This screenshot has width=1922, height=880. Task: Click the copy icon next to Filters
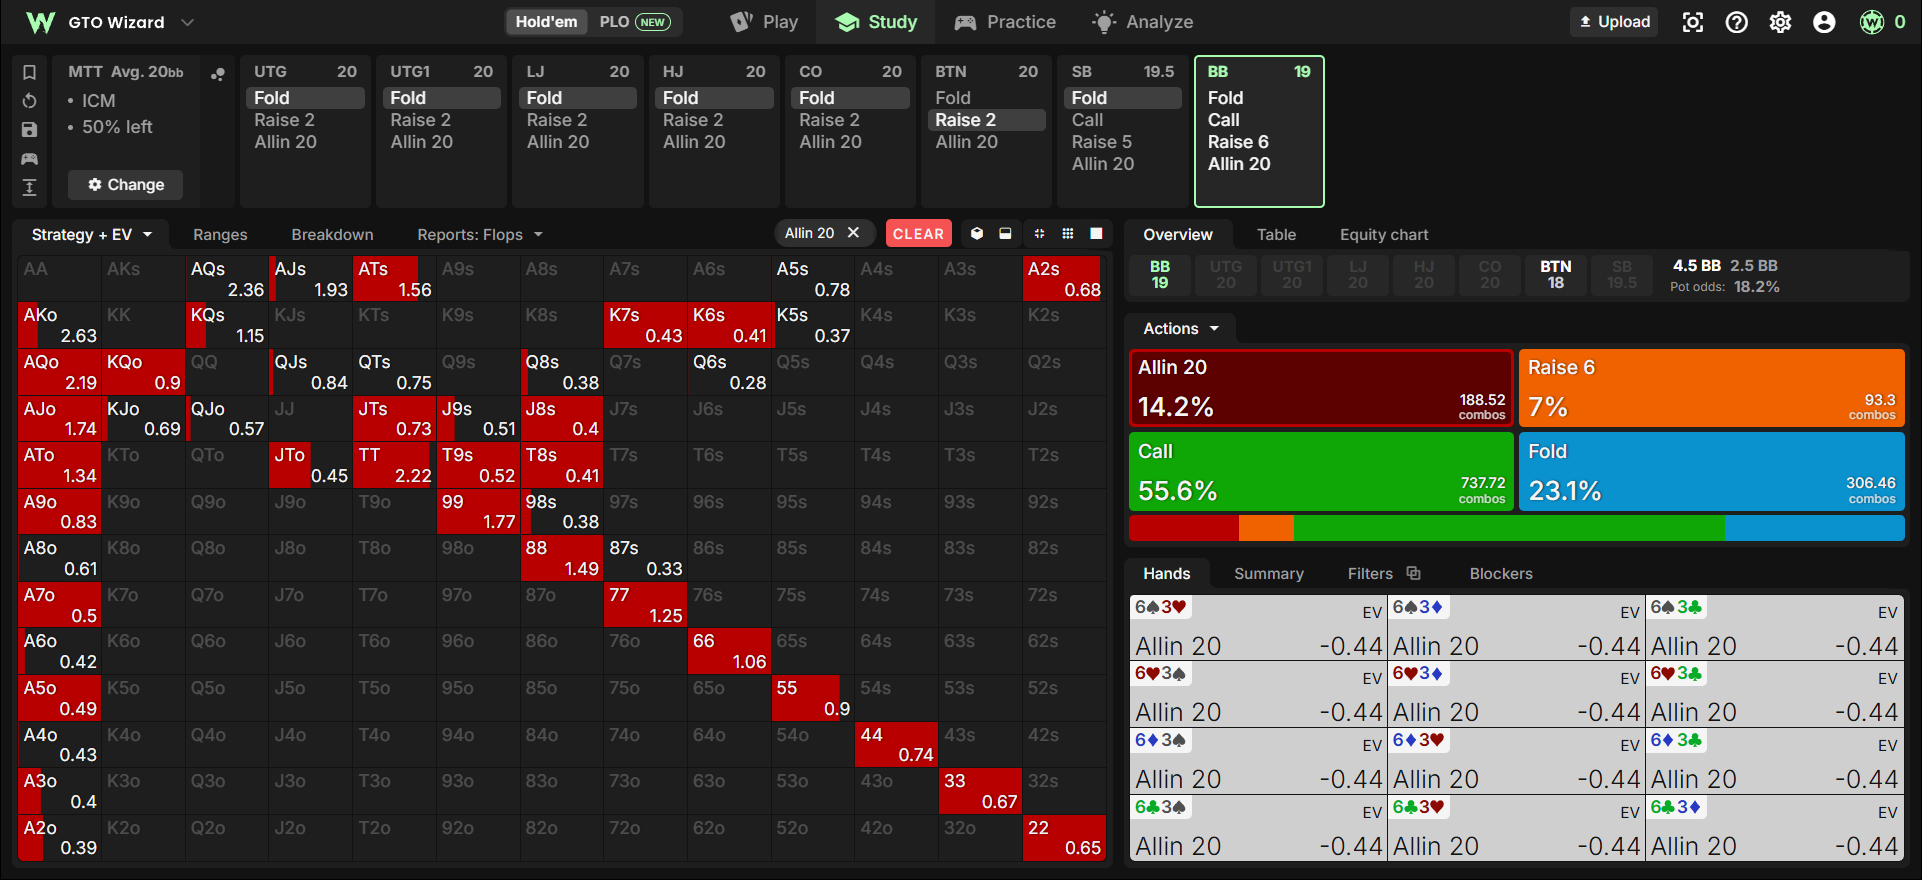[1413, 573]
